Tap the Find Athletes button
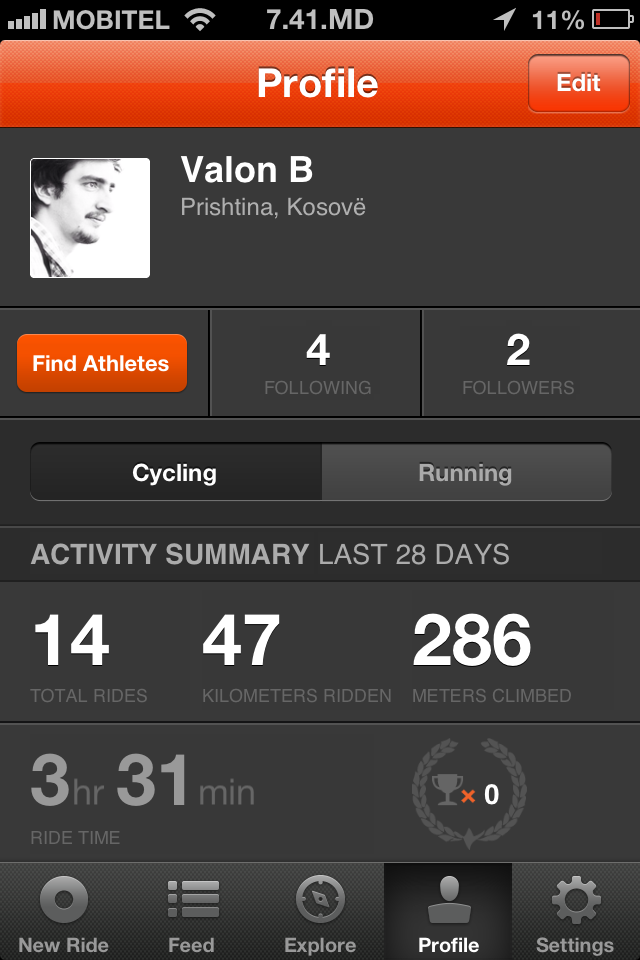This screenshot has height=960, width=640. tap(102, 363)
